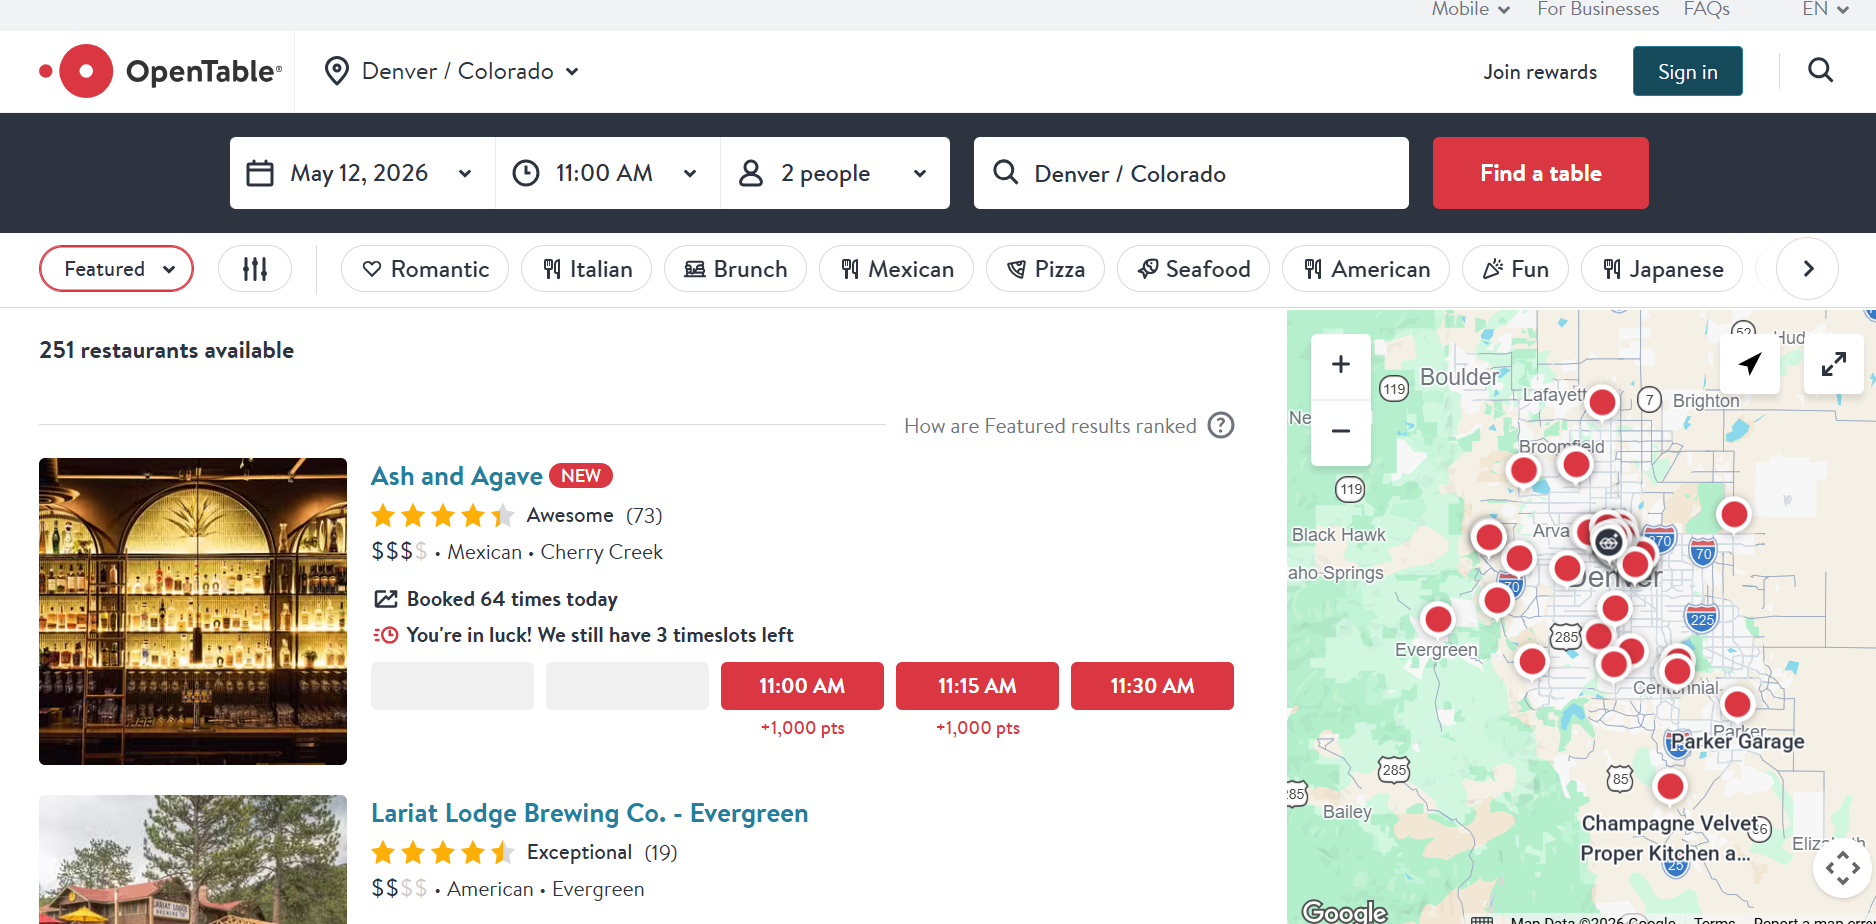The image size is (1876, 924).
Task: Click the Find a table button
Action: 1540,173
